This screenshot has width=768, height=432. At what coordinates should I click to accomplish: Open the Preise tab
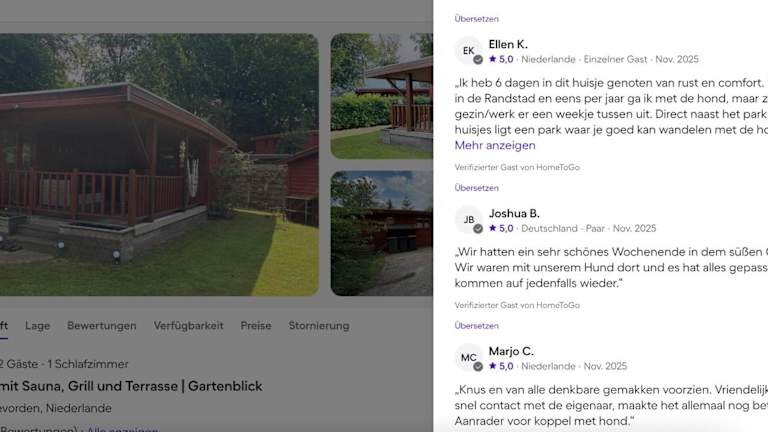(x=256, y=326)
